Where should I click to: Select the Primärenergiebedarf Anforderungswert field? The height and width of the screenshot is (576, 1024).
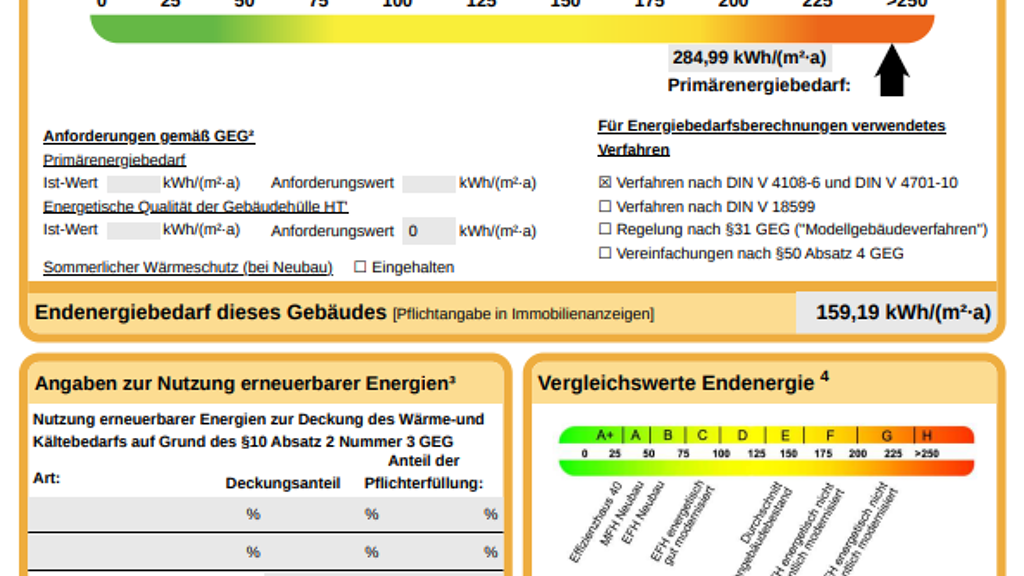(428, 183)
